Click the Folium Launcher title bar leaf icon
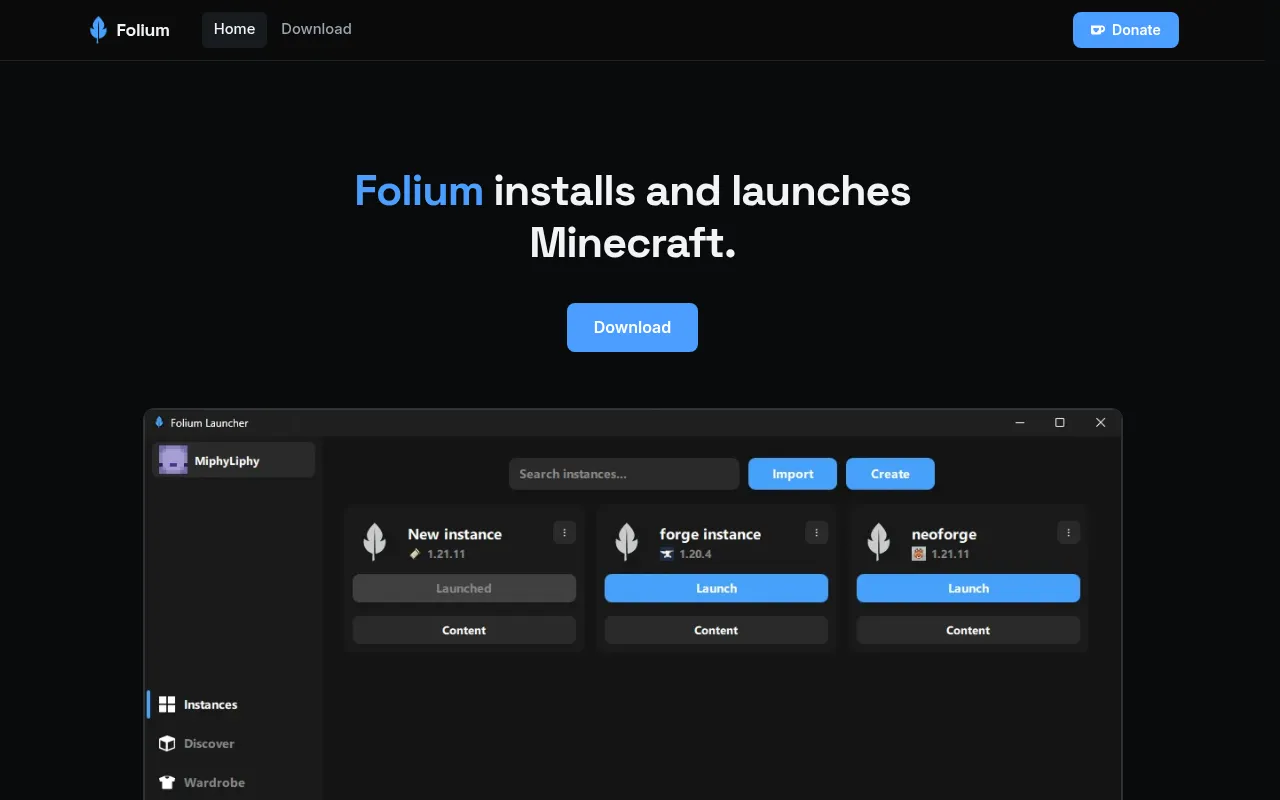 click(x=160, y=423)
